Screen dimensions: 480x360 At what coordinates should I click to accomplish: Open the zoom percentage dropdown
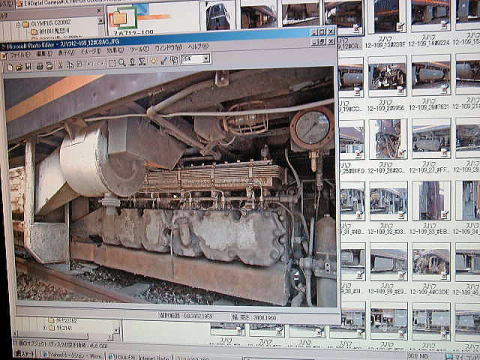[206, 59]
